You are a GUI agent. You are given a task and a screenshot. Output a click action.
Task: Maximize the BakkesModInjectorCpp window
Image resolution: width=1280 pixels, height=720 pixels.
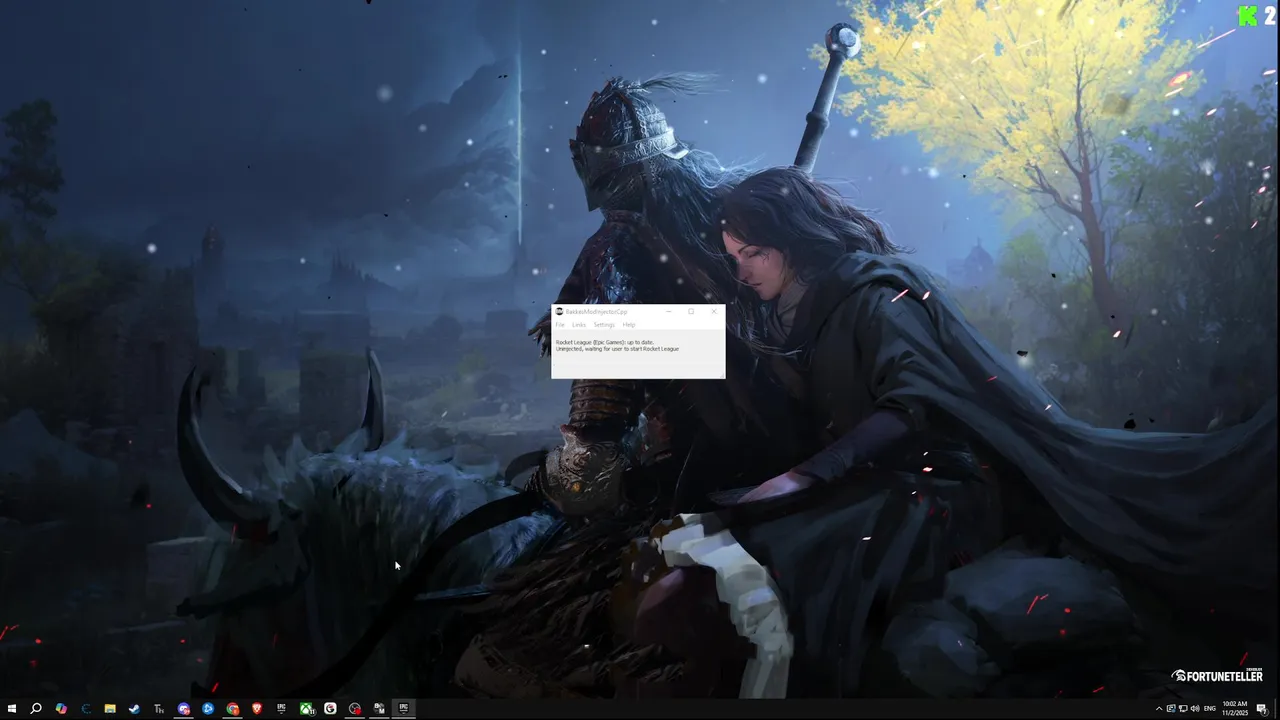pyautogui.click(x=691, y=312)
